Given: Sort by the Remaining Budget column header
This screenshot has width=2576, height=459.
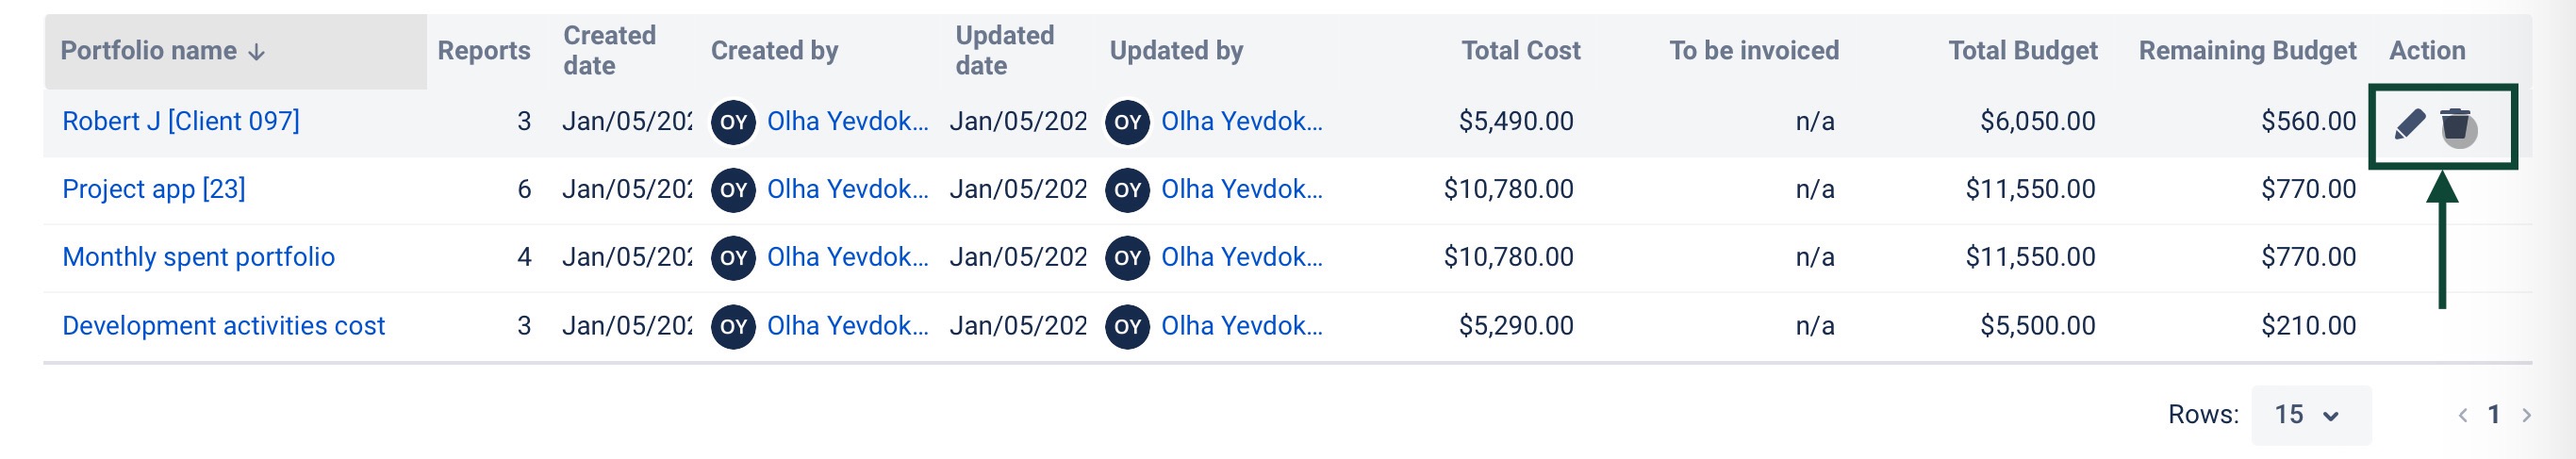Looking at the screenshot, I should click(x=2247, y=51).
